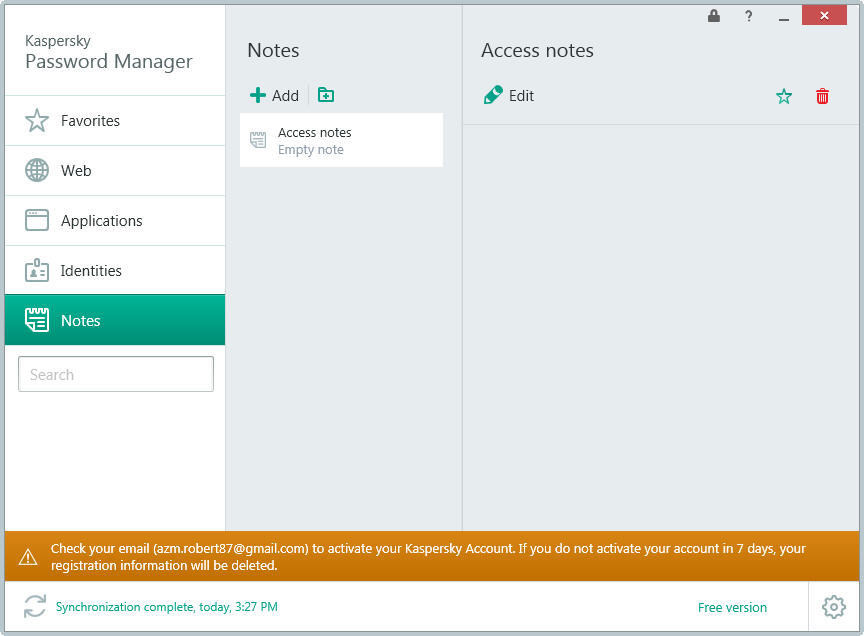Add a new note with the plus icon
Viewport: 864px width, 636px height.
click(257, 95)
